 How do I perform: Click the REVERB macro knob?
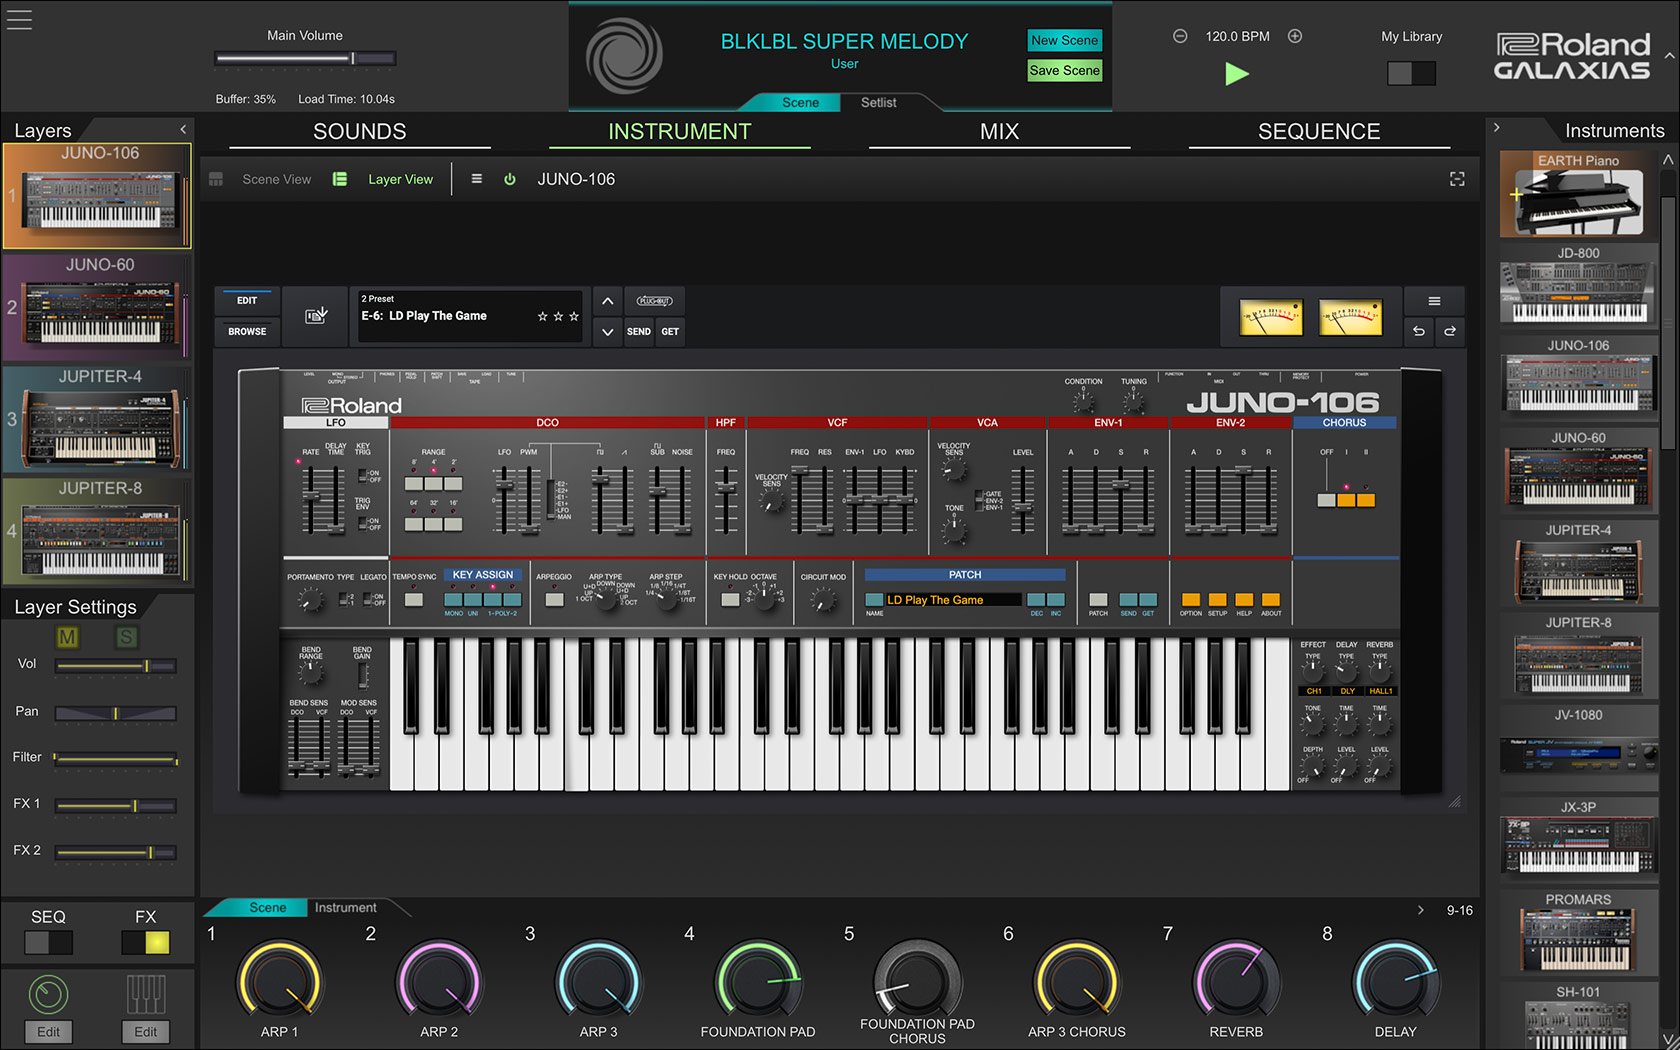pos(1236,982)
